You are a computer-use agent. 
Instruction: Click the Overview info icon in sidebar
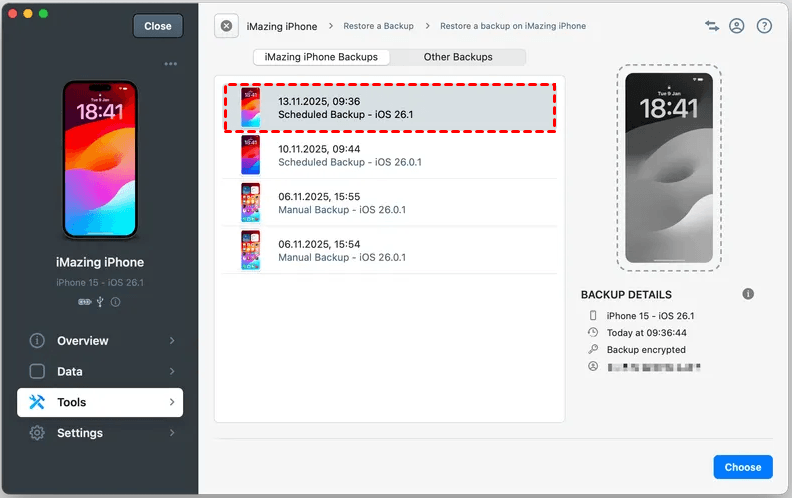(x=37, y=340)
